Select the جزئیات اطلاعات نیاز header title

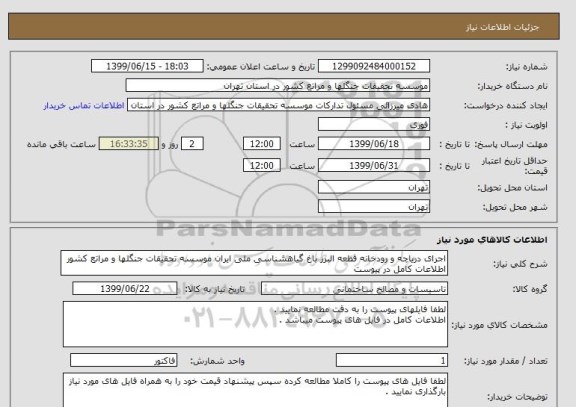[x=502, y=27]
